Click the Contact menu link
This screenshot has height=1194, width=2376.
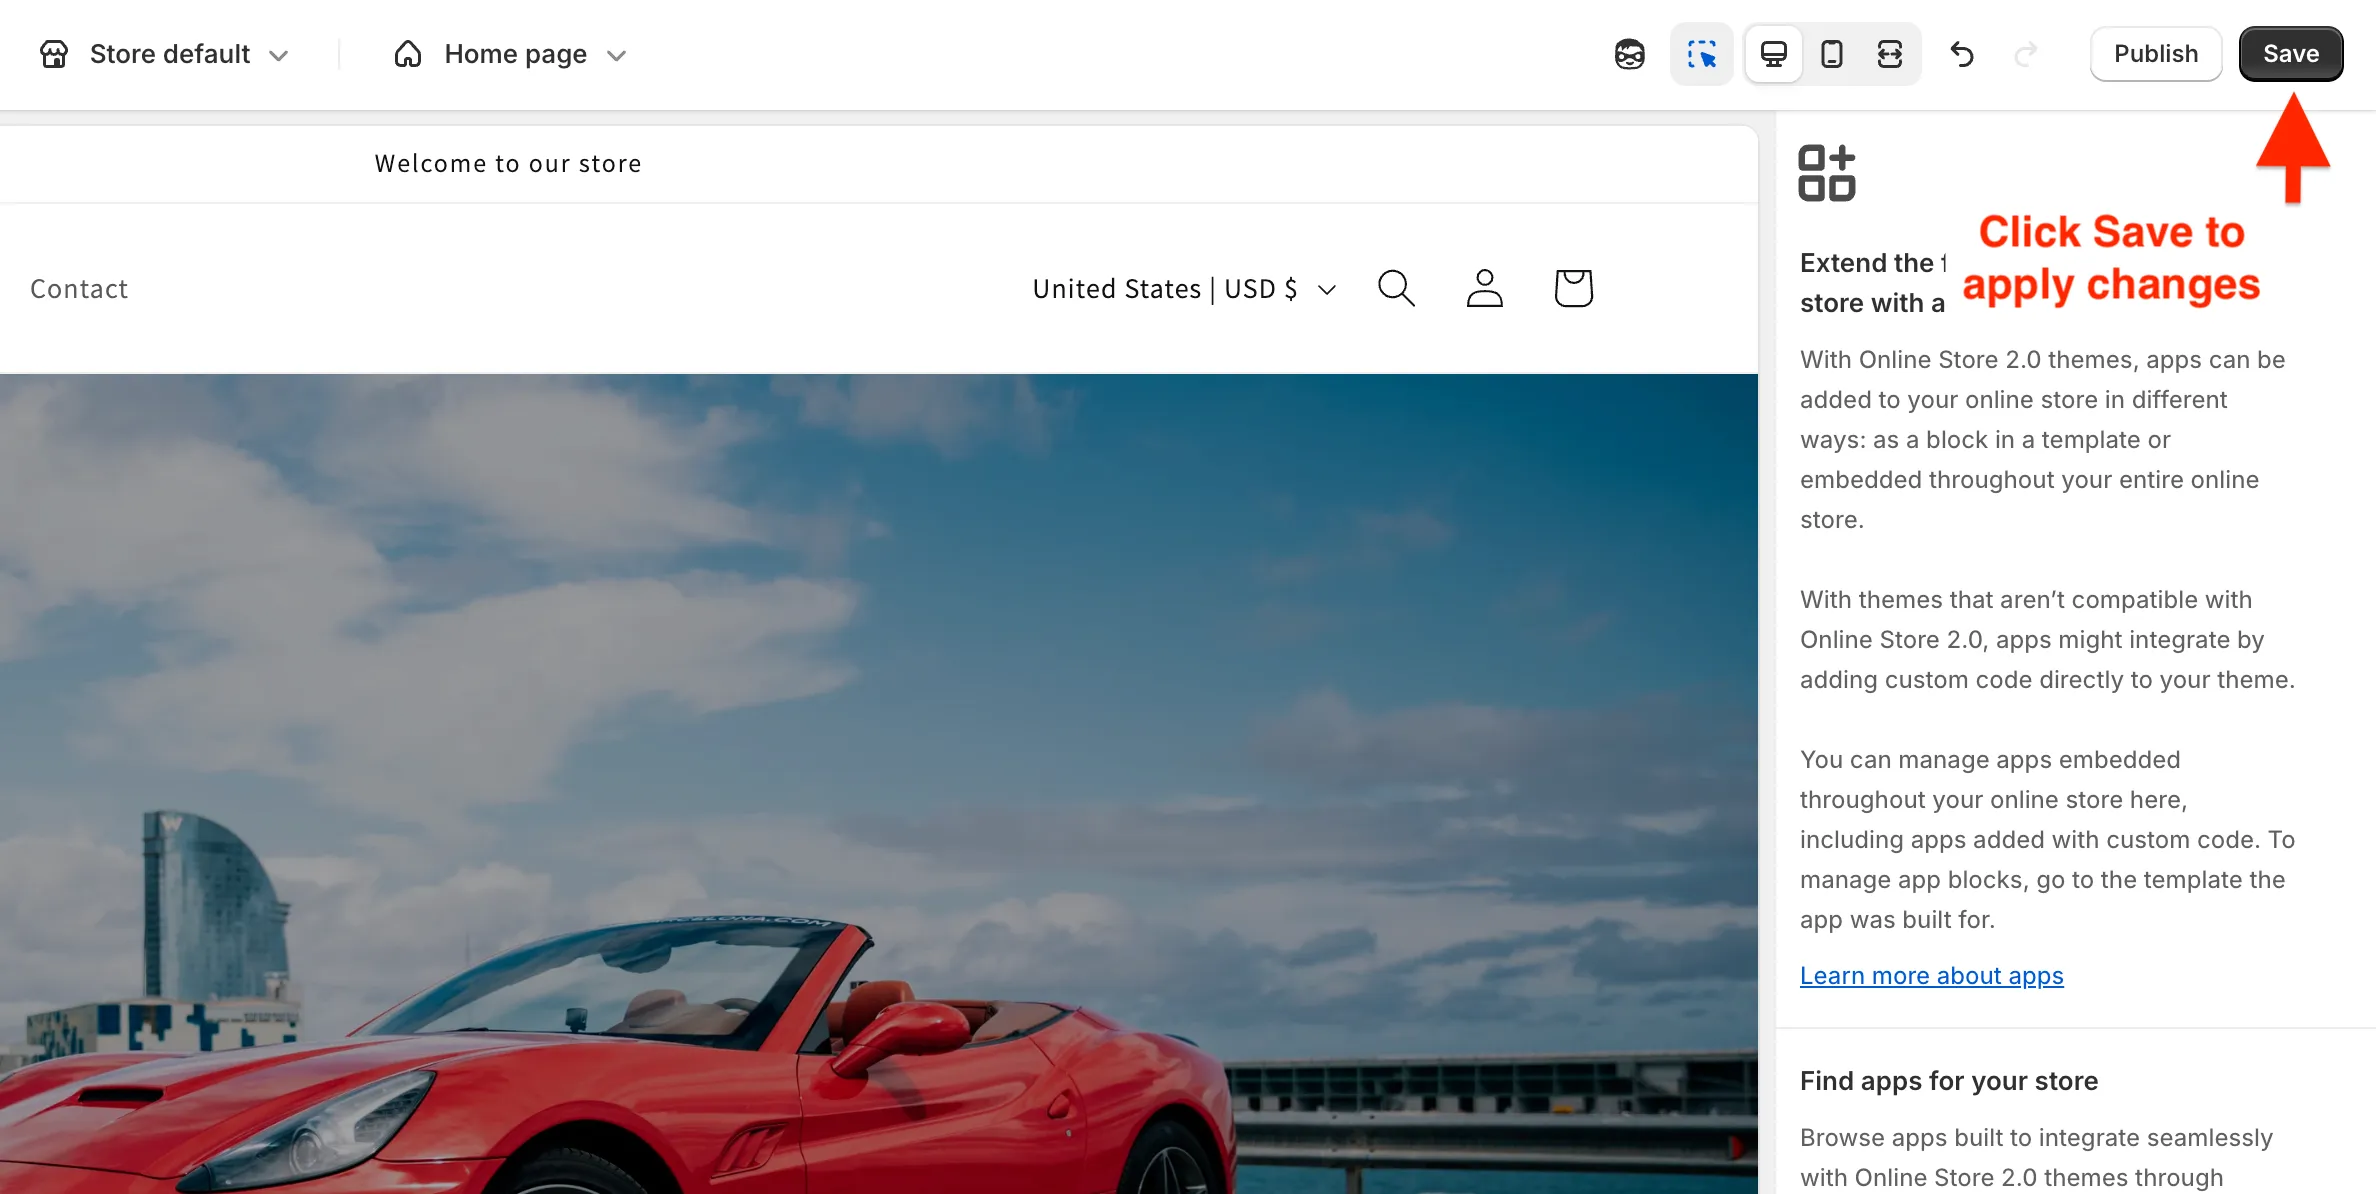pyautogui.click(x=79, y=289)
